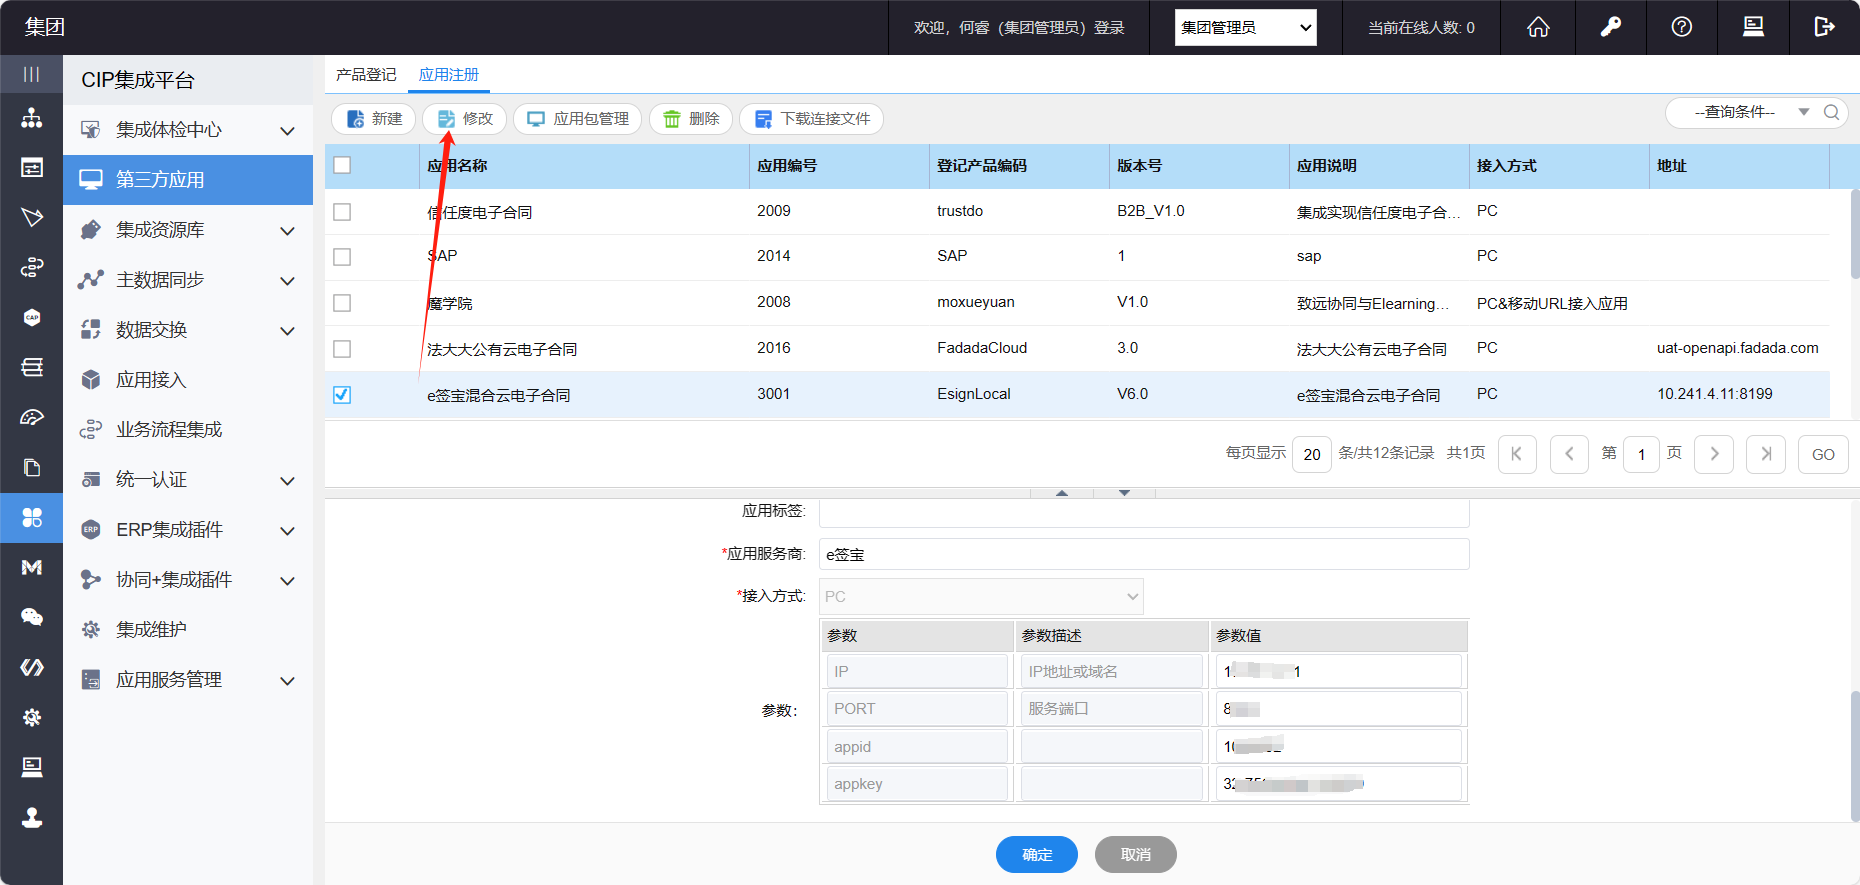Click the 确定 confirm button
Image resolution: width=1860 pixels, height=885 pixels.
pyautogui.click(x=1036, y=854)
